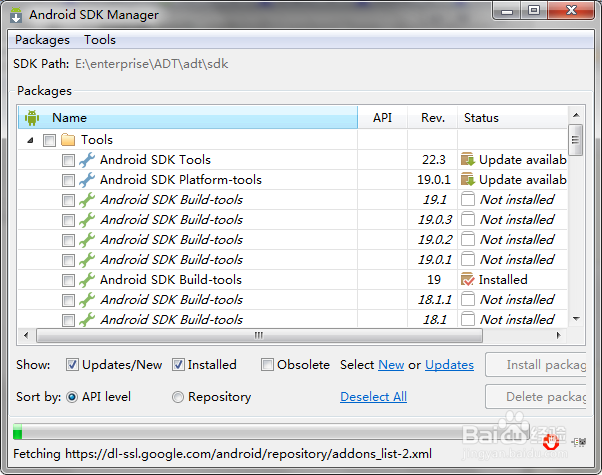Click update available icon for Platform-tools row
The width and height of the screenshot is (602, 475).
coord(468,179)
